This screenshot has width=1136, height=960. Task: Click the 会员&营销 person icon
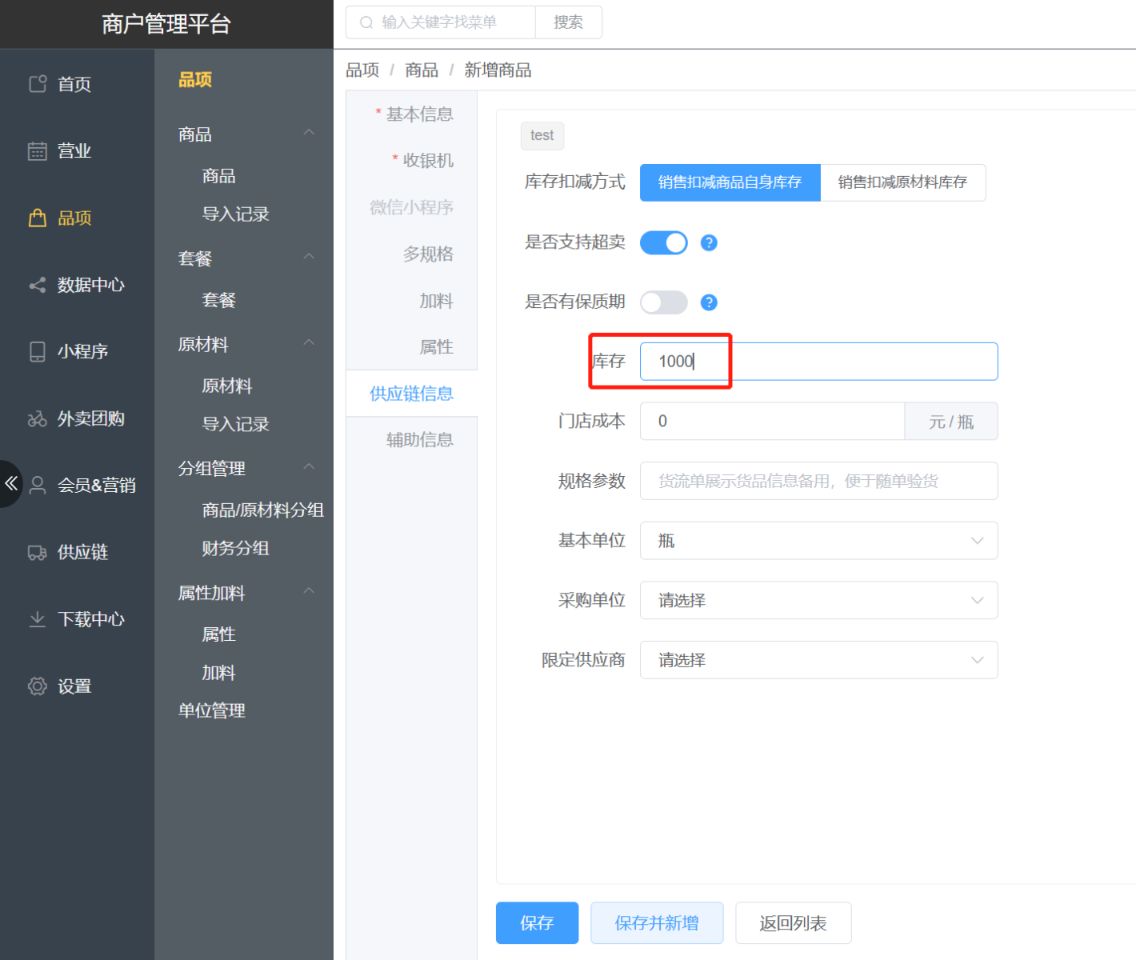point(38,485)
